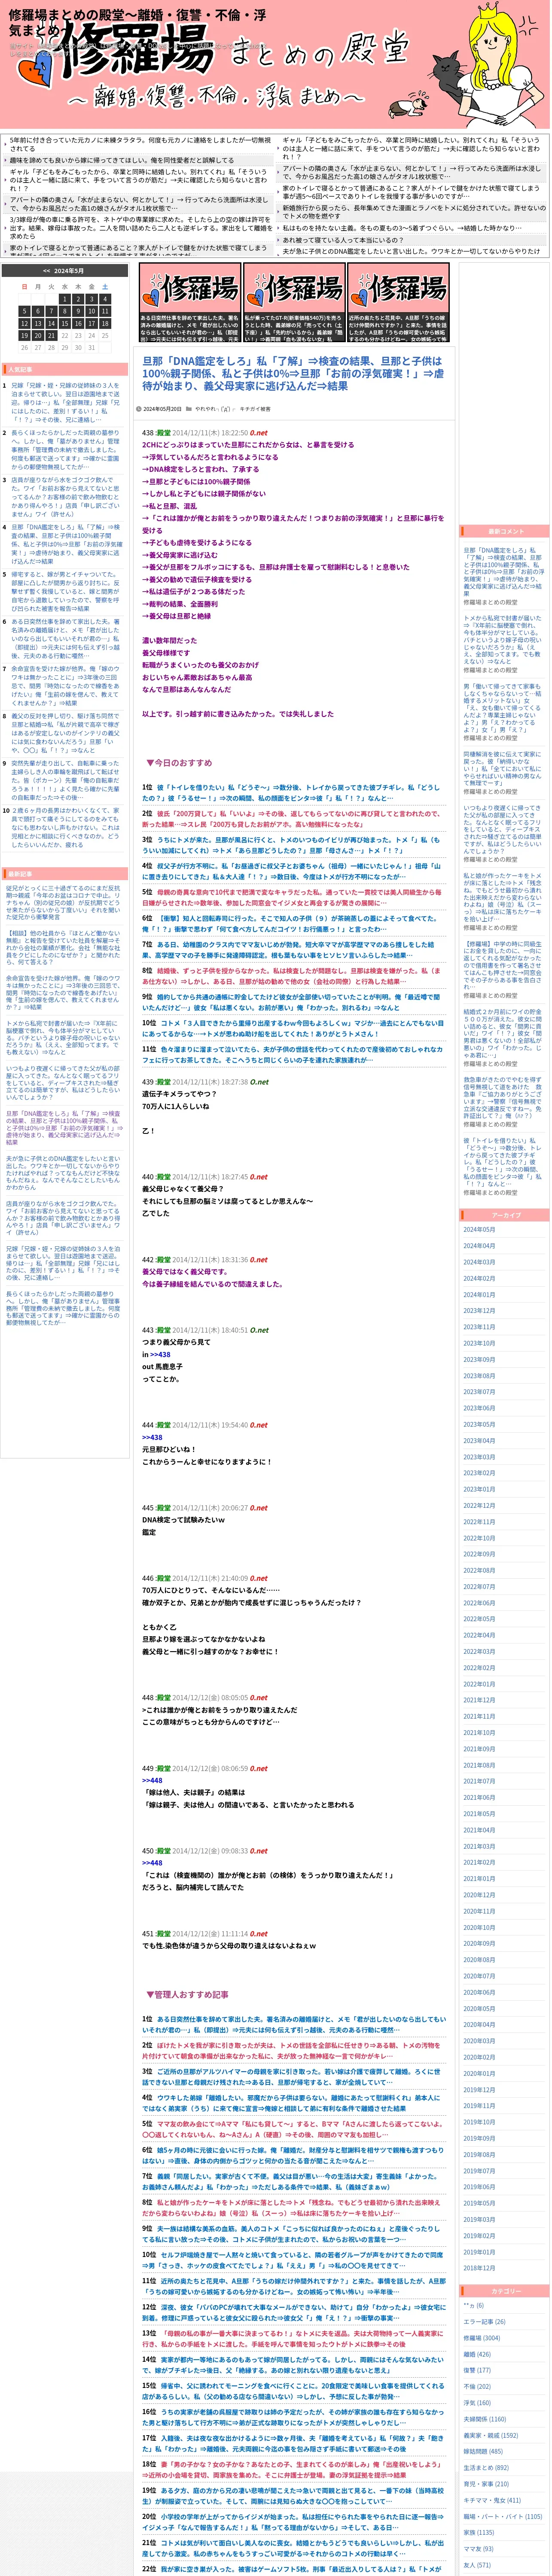Open category エラー記事 (26)
This screenshot has width=552, height=2576.
click(485, 2322)
